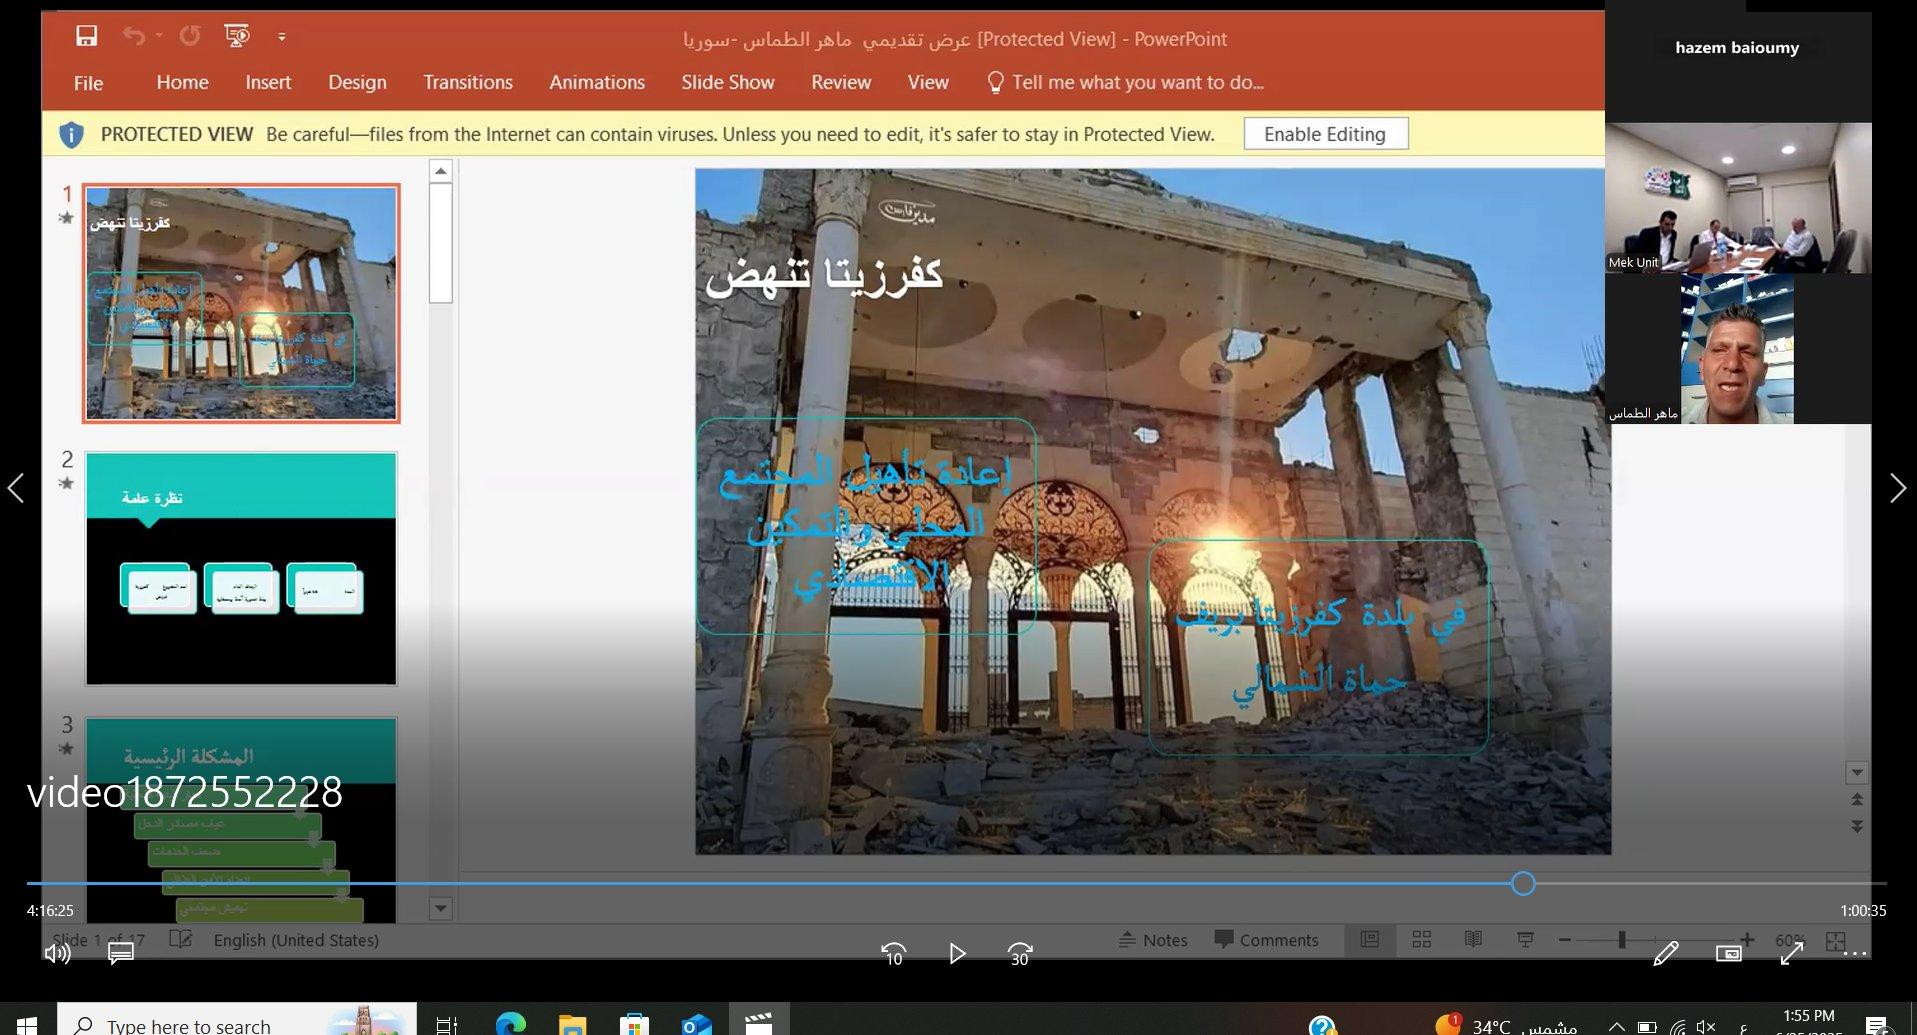Open the Transitions ribbon tab
Viewport: 1917px width, 1035px height.
pos(468,83)
